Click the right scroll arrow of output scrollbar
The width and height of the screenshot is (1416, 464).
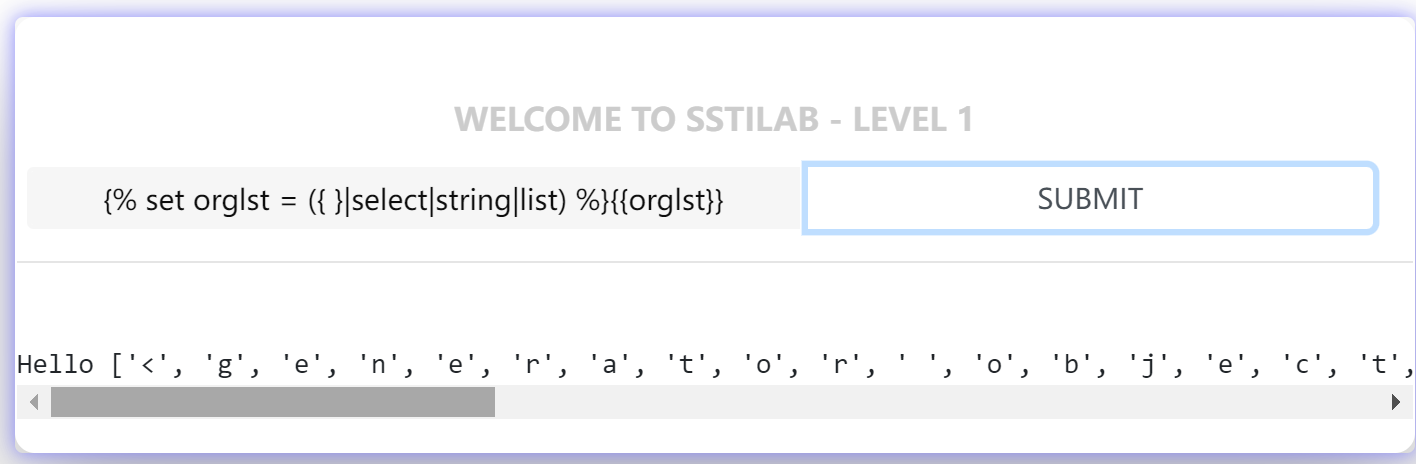pyautogui.click(x=1396, y=402)
